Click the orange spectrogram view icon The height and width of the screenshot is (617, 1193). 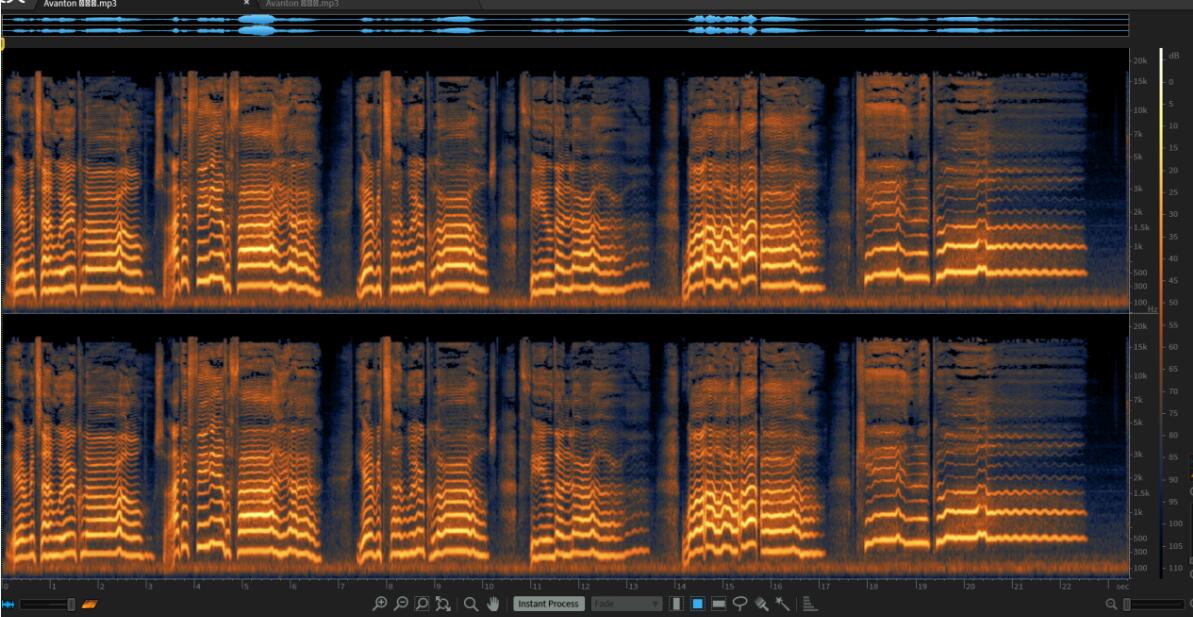point(89,604)
